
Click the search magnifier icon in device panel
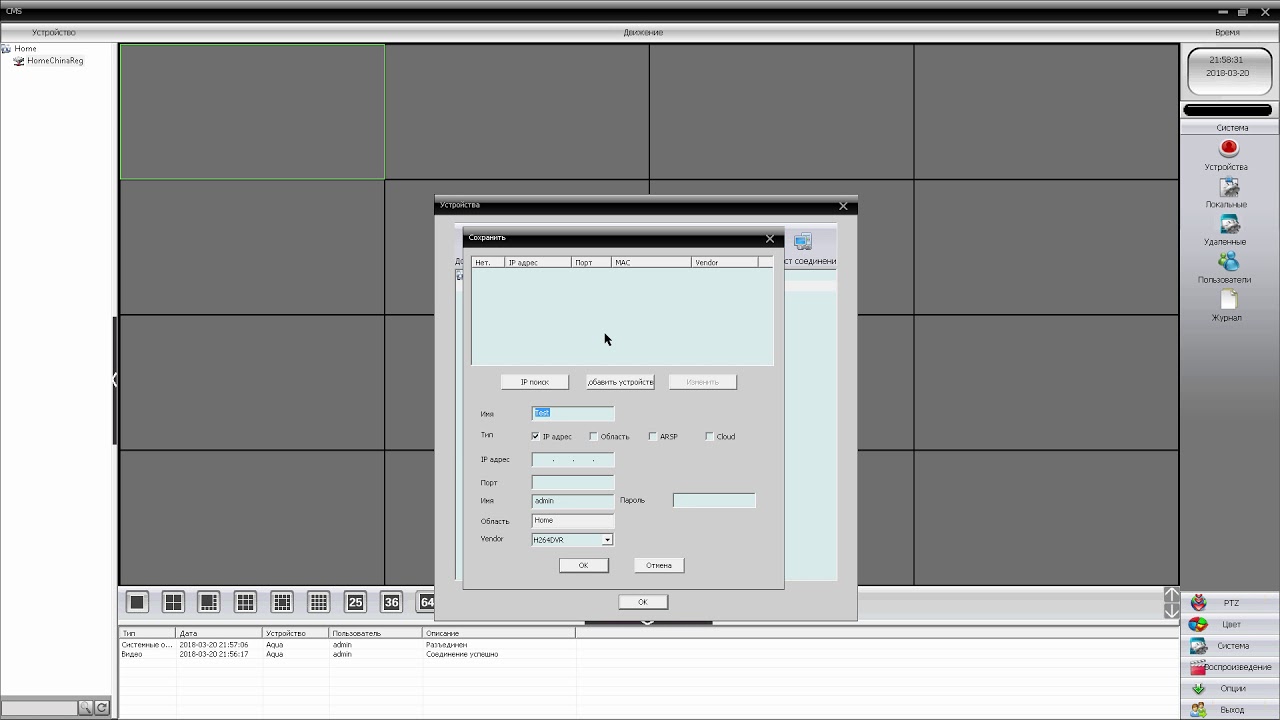click(x=86, y=708)
